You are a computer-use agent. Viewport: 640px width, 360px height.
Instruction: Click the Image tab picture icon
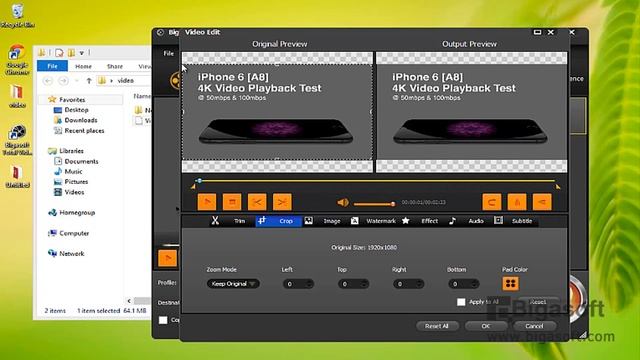pyautogui.click(x=309, y=221)
